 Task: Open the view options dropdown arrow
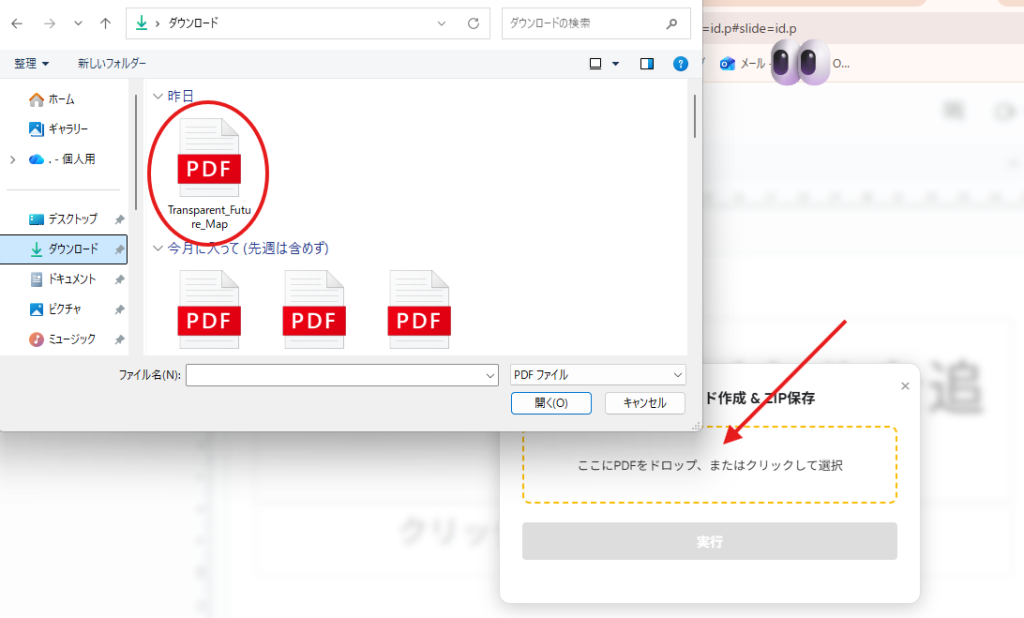(x=616, y=64)
